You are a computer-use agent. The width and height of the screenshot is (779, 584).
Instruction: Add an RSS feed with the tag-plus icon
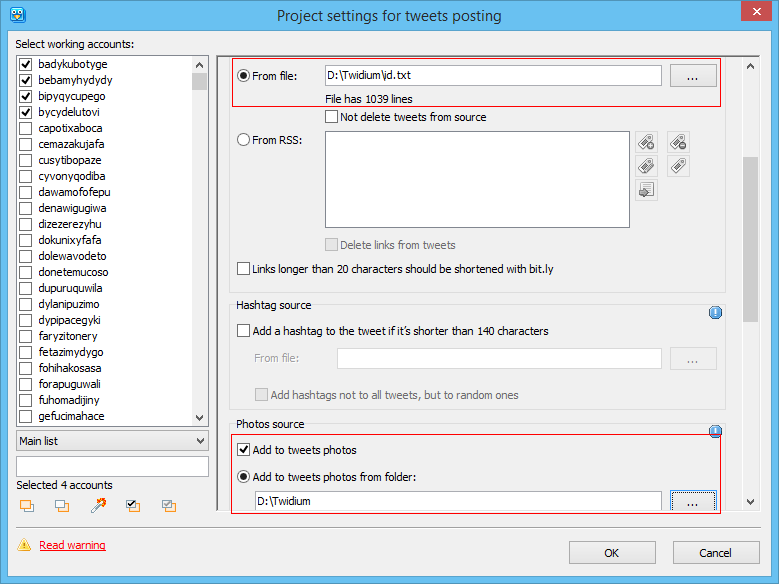(646, 142)
